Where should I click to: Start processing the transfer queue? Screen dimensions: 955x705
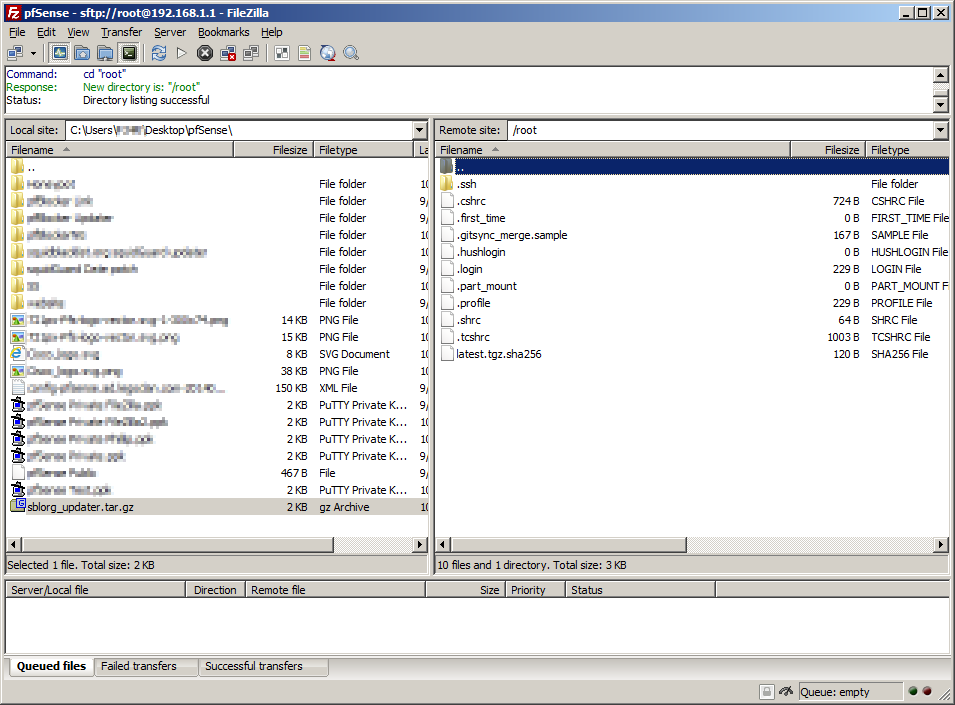coord(181,54)
